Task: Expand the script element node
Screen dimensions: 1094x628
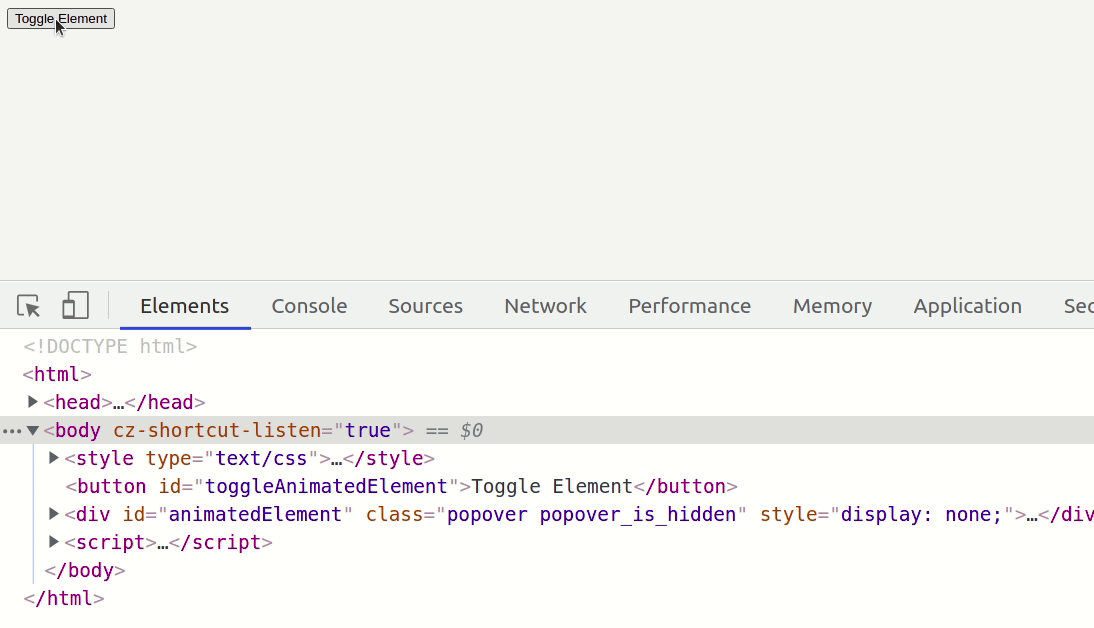Action: [53, 542]
